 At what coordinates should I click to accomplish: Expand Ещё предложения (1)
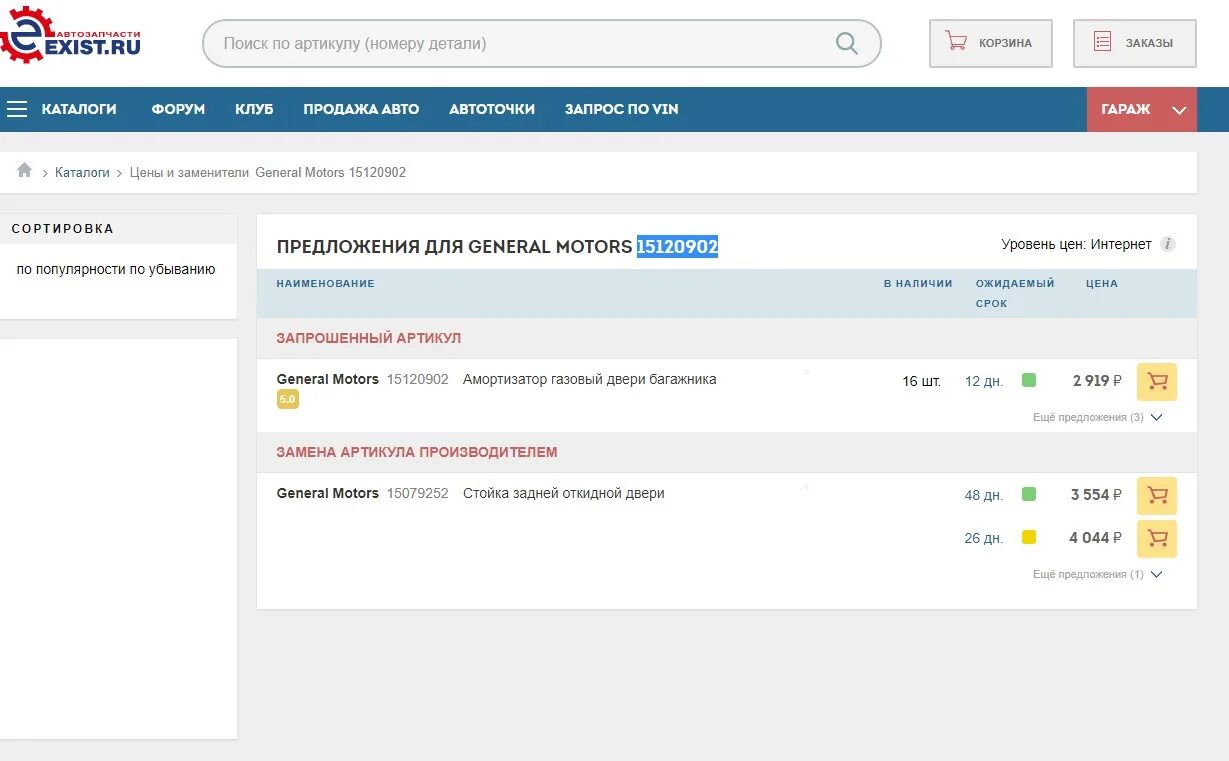point(1098,574)
